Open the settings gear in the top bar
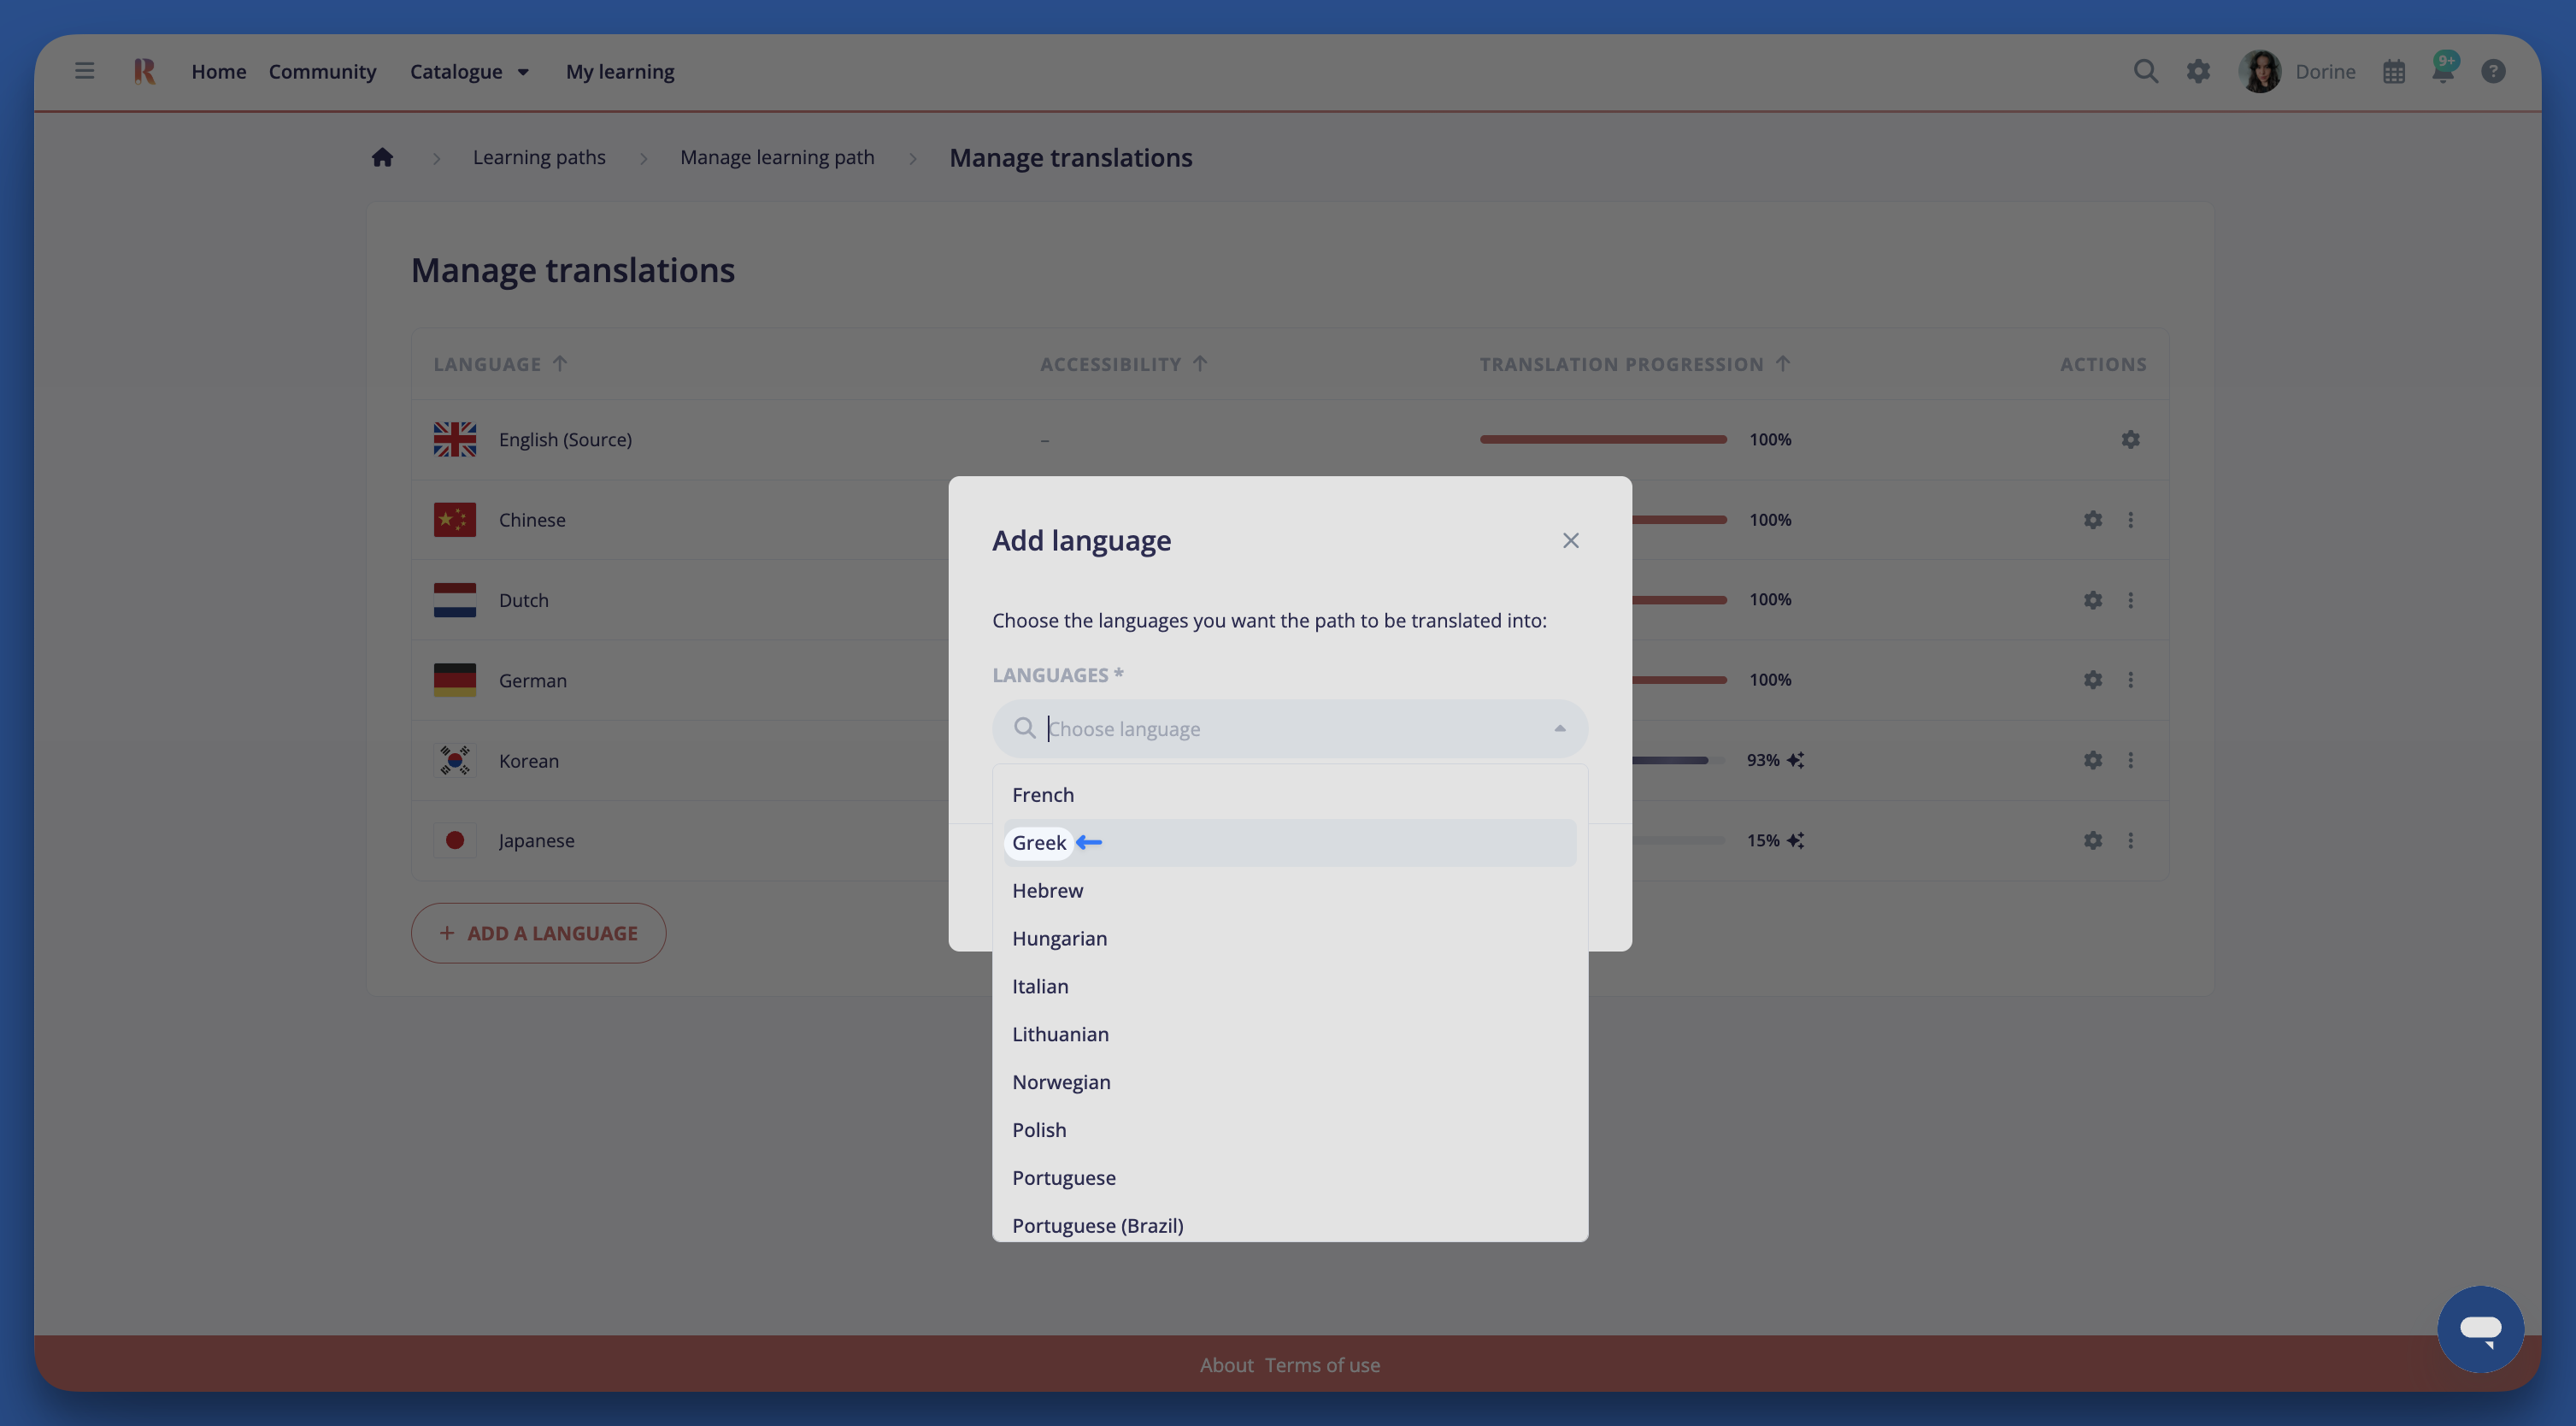The height and width of the screenshot is (1426, 2576). tap(2198, 71)
